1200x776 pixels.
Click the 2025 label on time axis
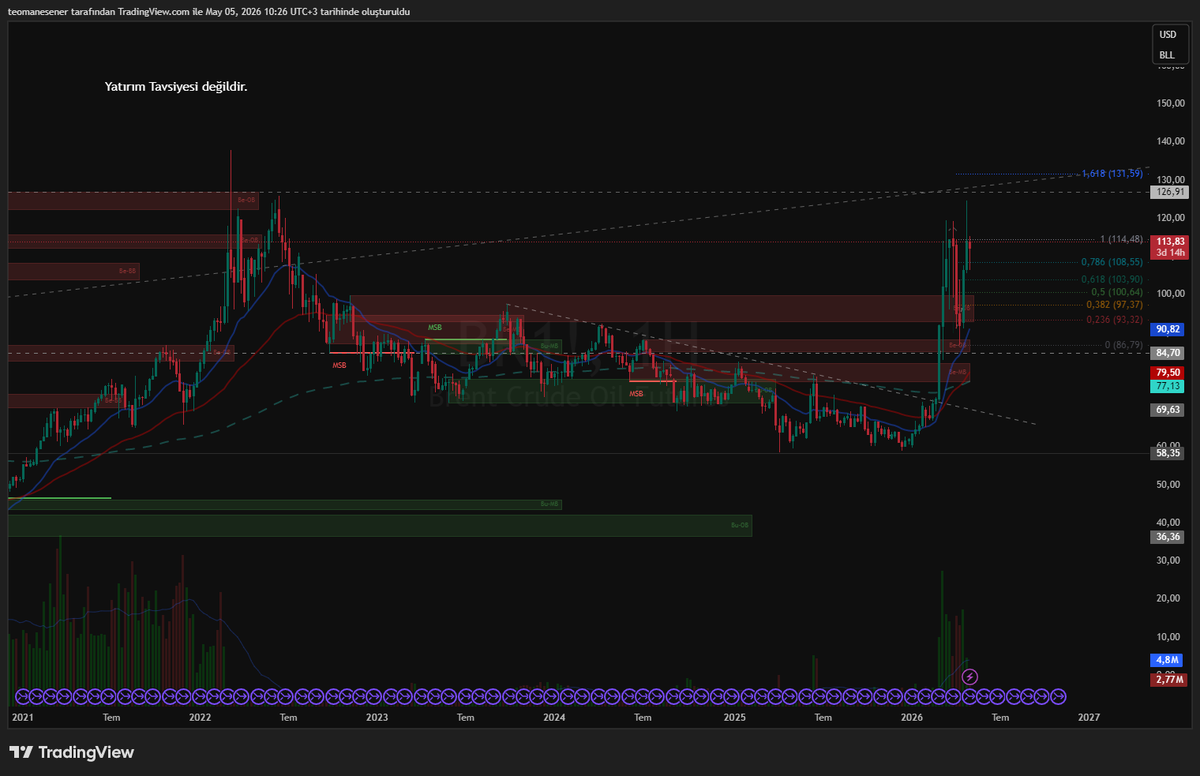[x=734, y=717]
